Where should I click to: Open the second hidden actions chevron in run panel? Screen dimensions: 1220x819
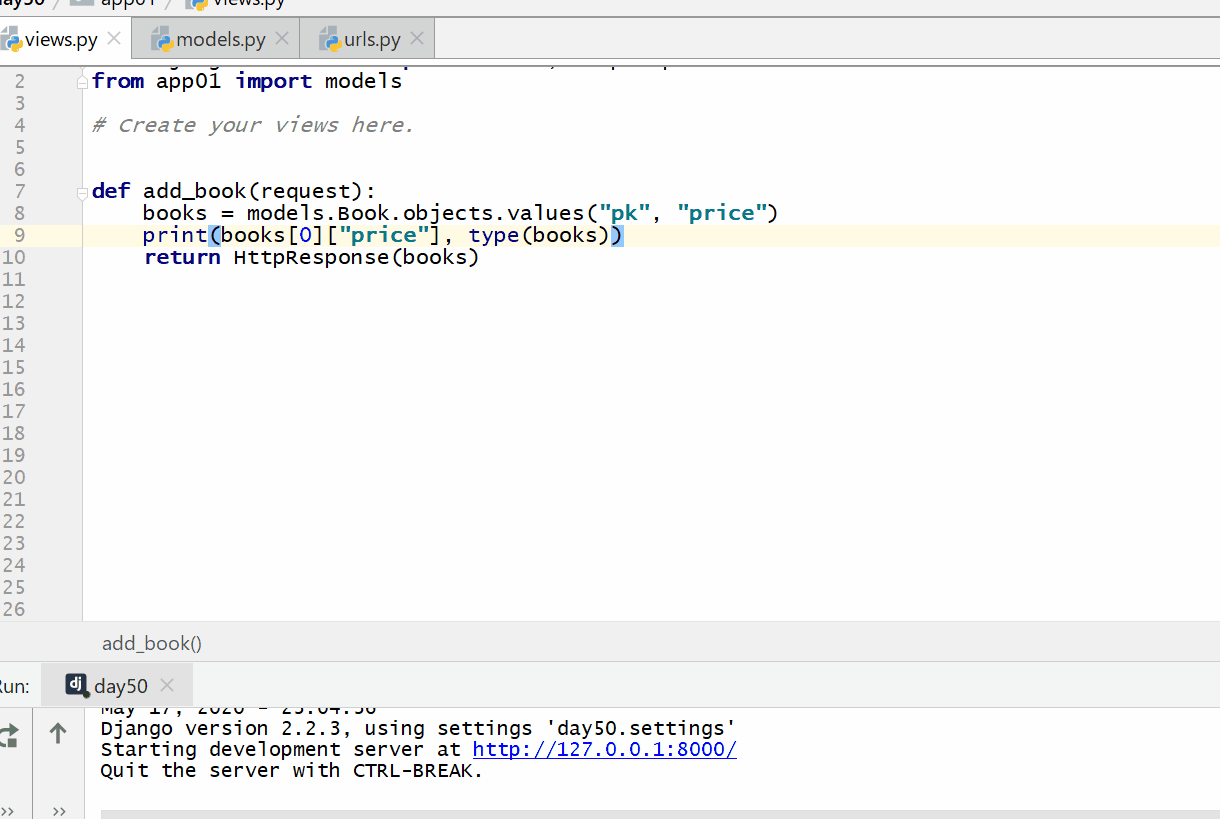tap(58, 810)
